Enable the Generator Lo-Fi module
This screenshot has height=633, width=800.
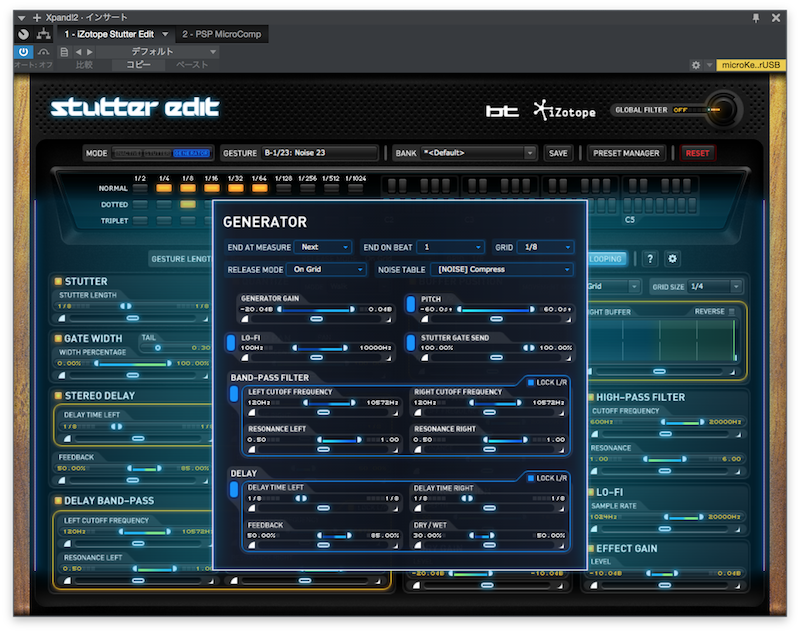(231, 343)
